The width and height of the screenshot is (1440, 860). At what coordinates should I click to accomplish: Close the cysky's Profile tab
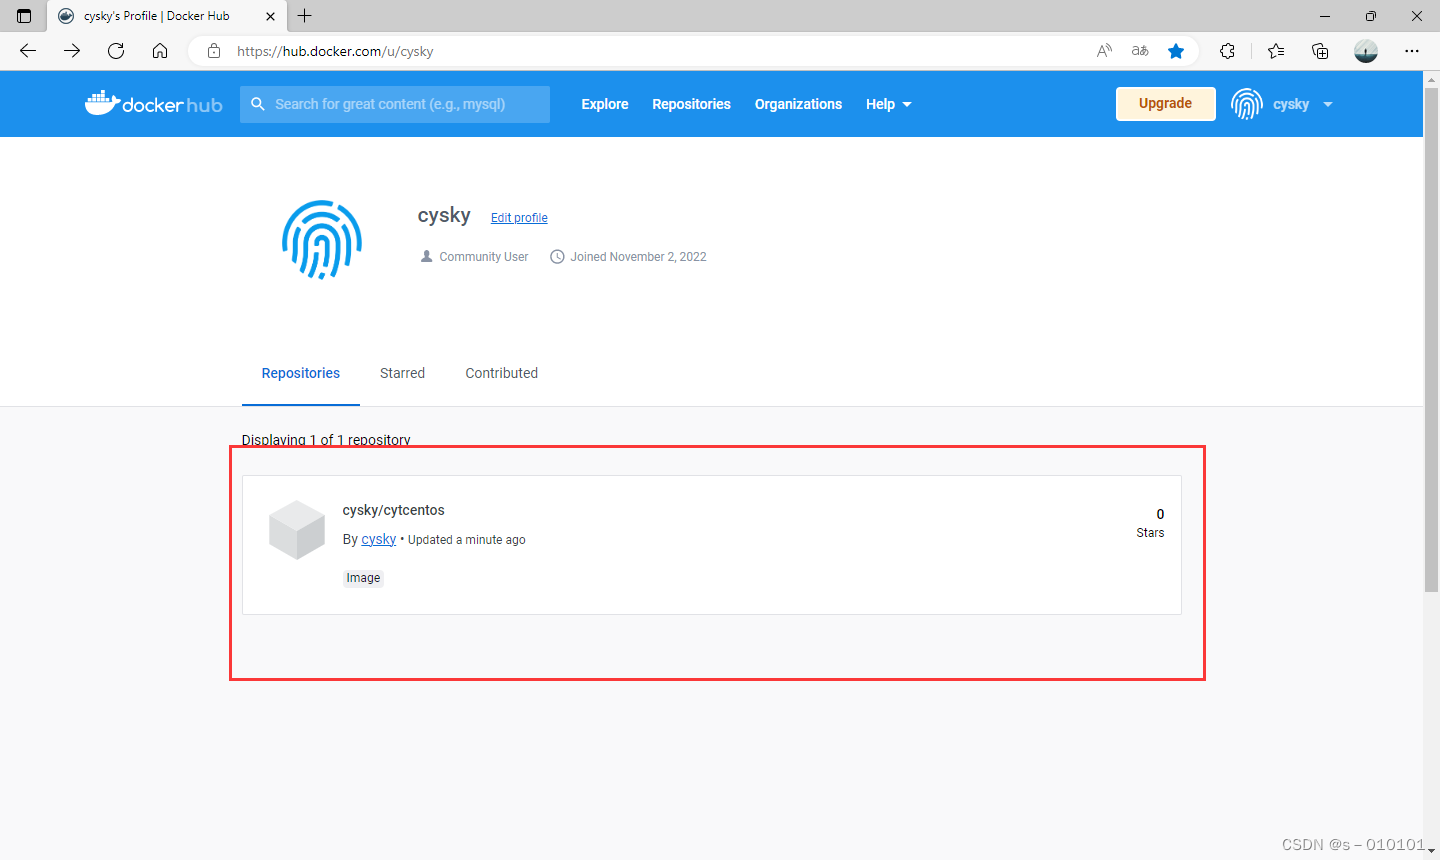coord(270,16)
